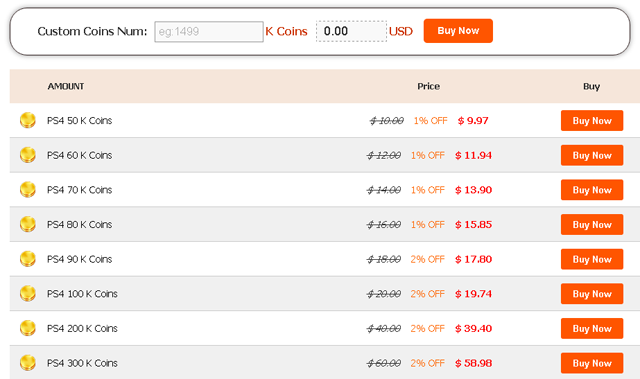The height and width of the screenshot is (379, 640).
Task: Buy Now for PS4 100 K Coins
Action: tap(592, 294)
